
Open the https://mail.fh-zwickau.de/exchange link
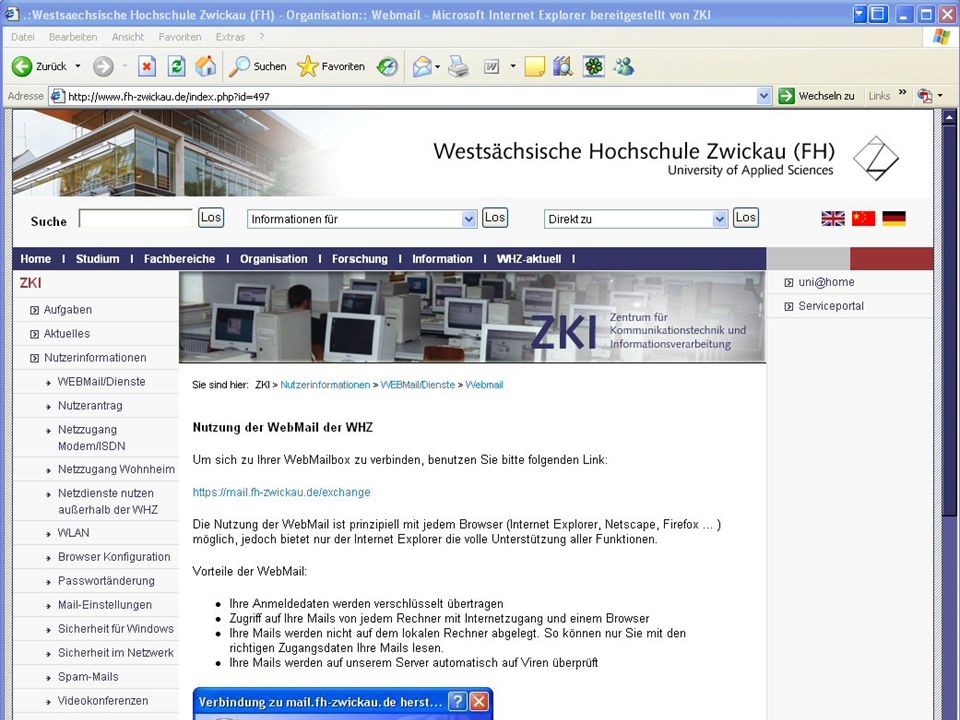point(282,492)
